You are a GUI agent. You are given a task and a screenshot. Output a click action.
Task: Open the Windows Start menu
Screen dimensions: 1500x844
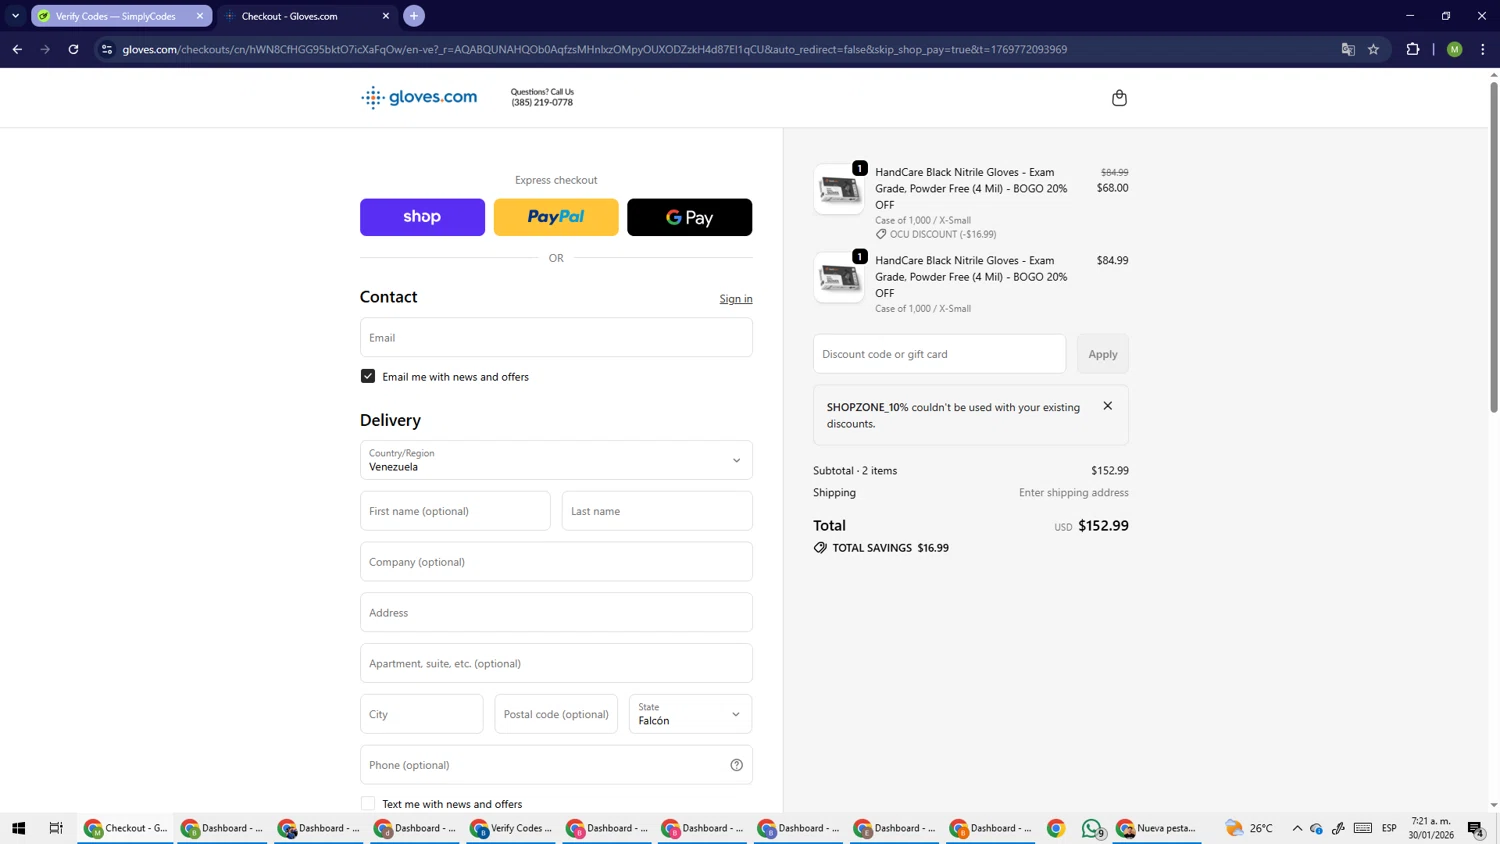pyautogui.click(x=18, y=828)
